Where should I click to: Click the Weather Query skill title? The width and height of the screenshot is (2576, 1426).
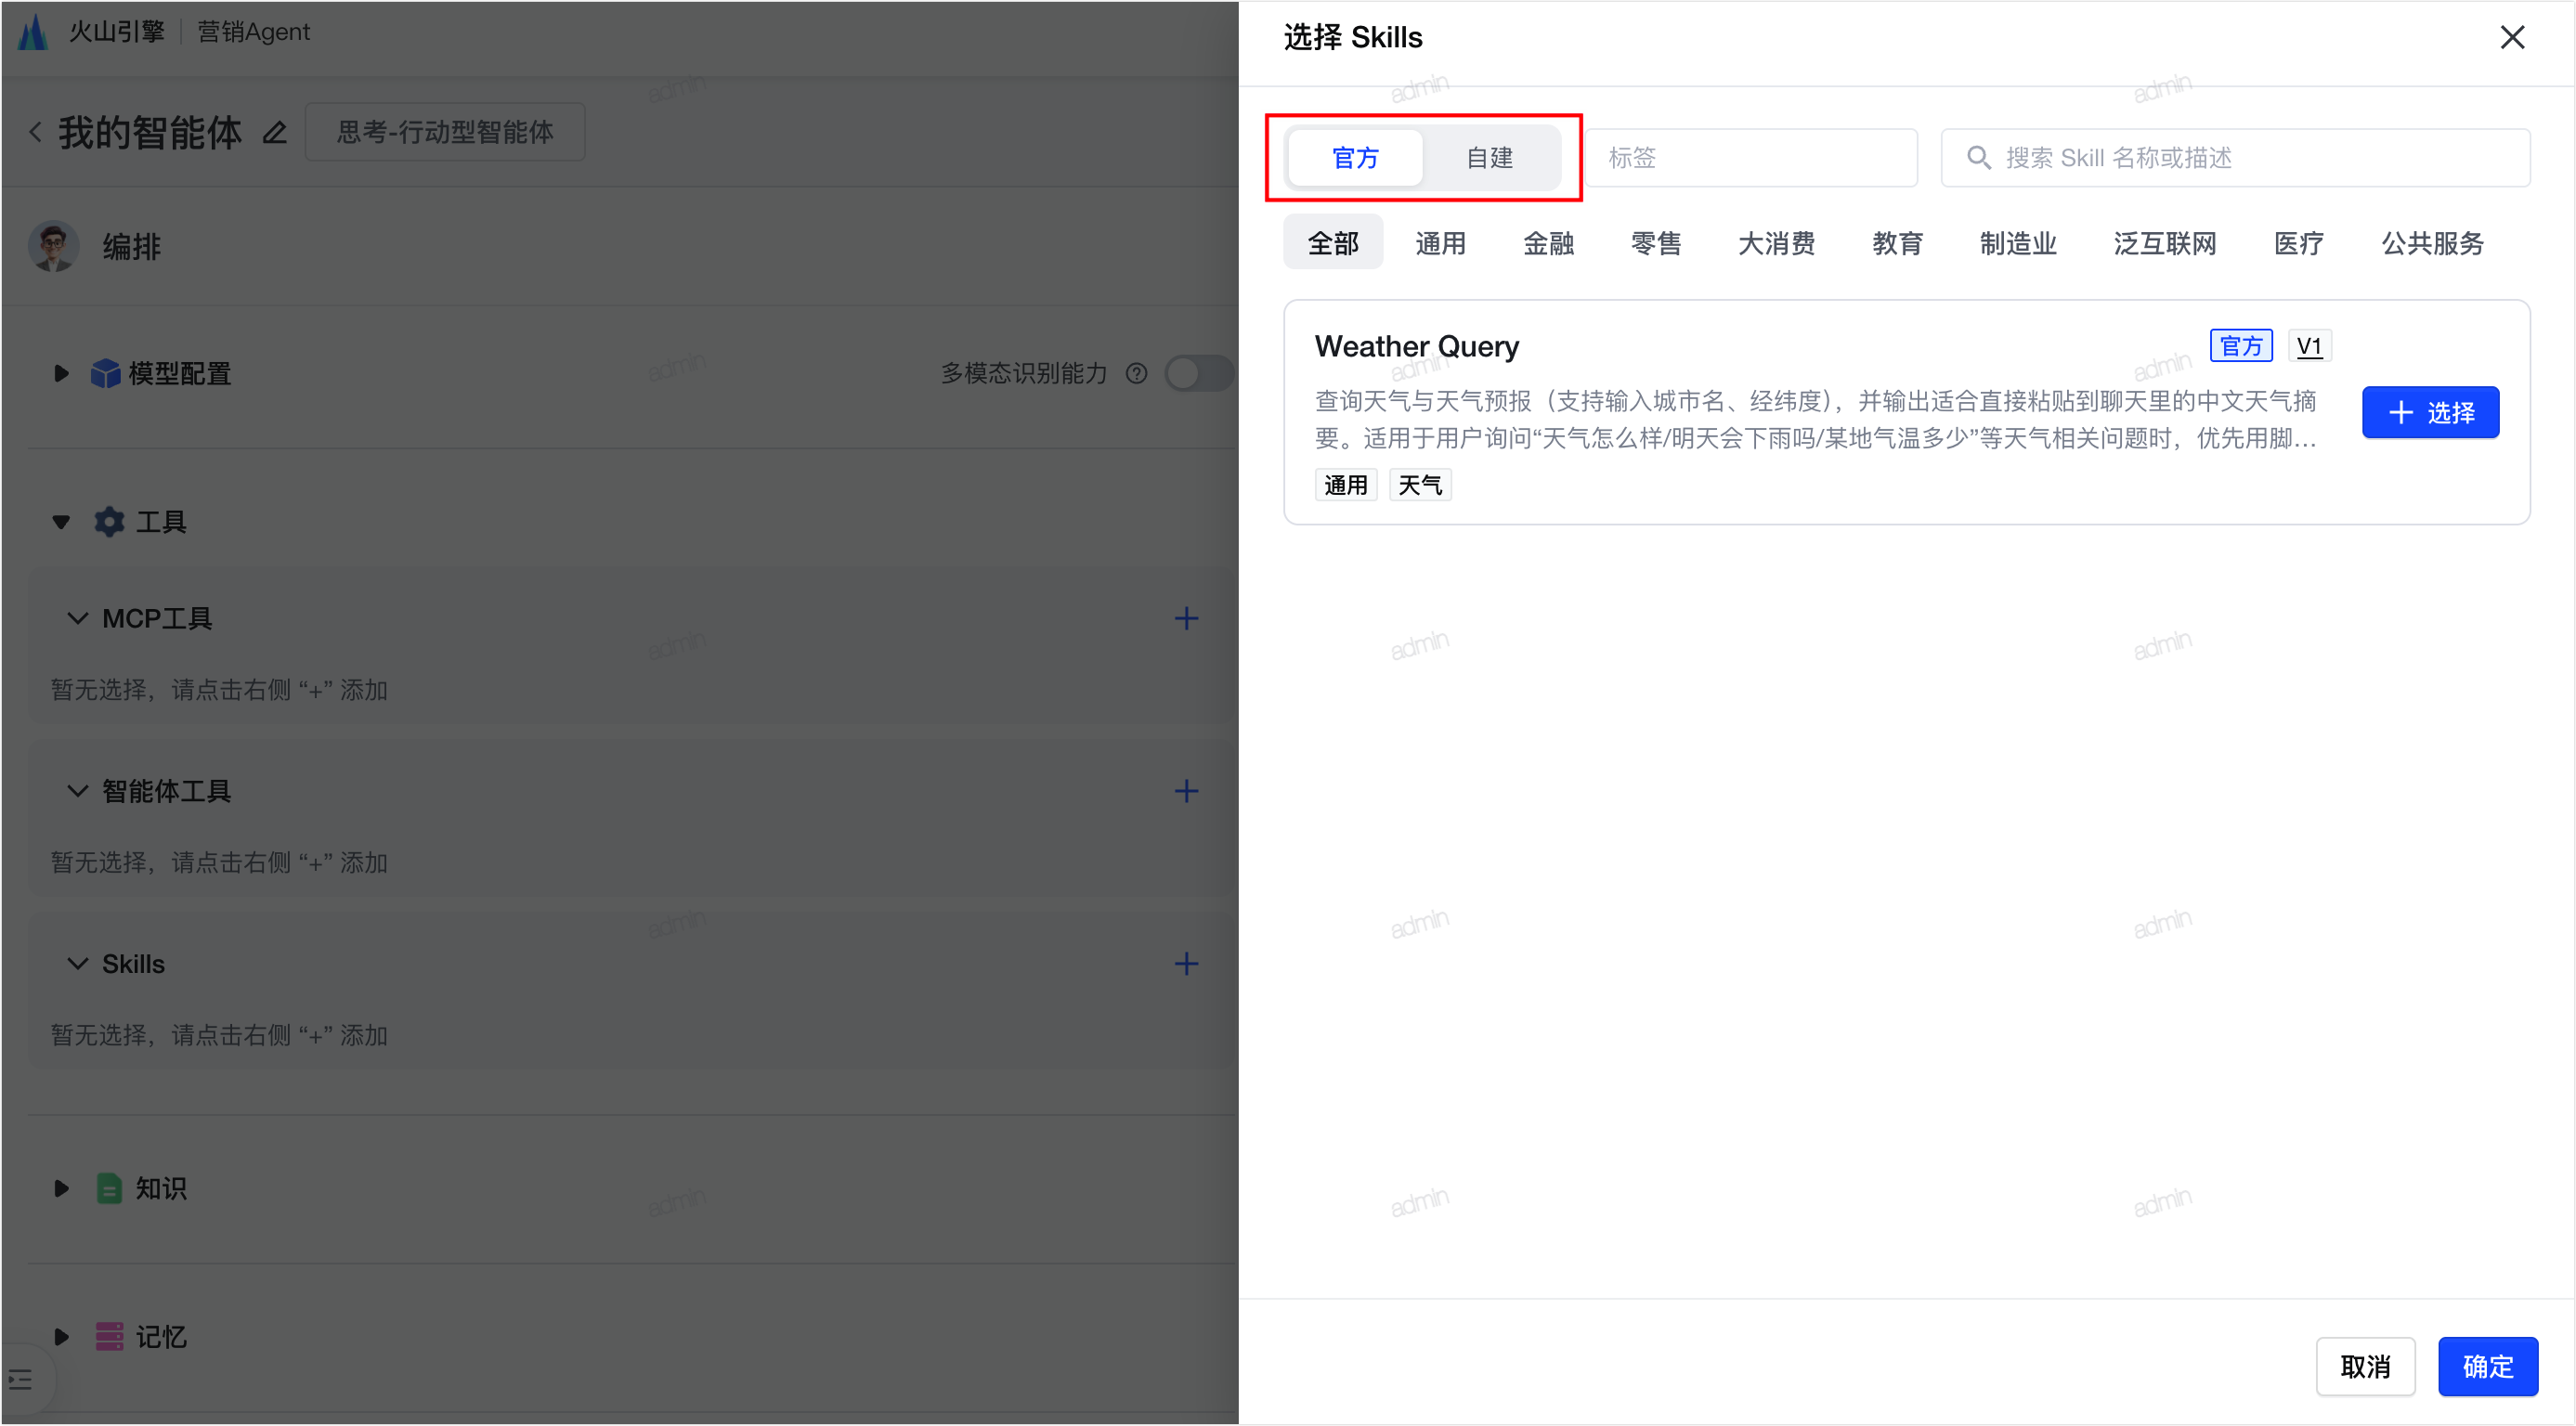pos(1416,346)
